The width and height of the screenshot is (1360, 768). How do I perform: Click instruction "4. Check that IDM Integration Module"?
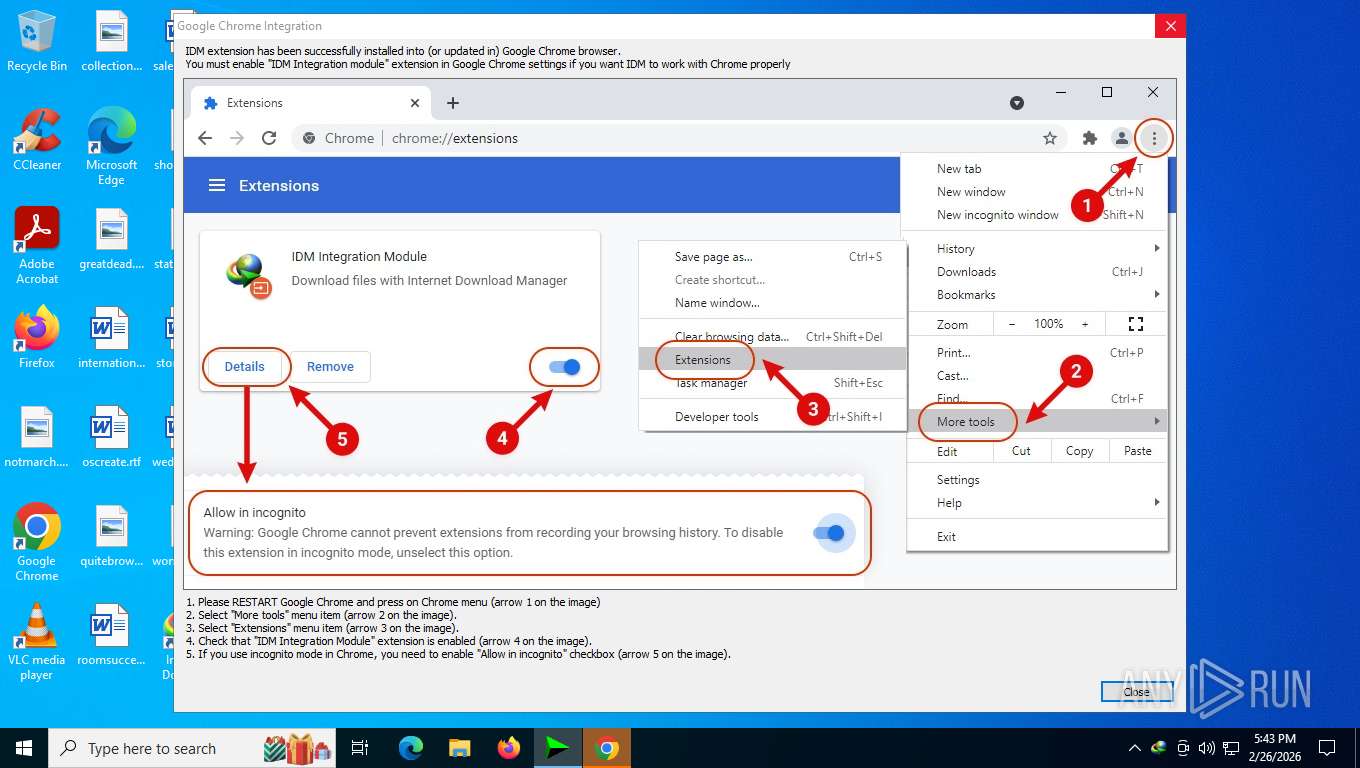click(x=389, y=642)
